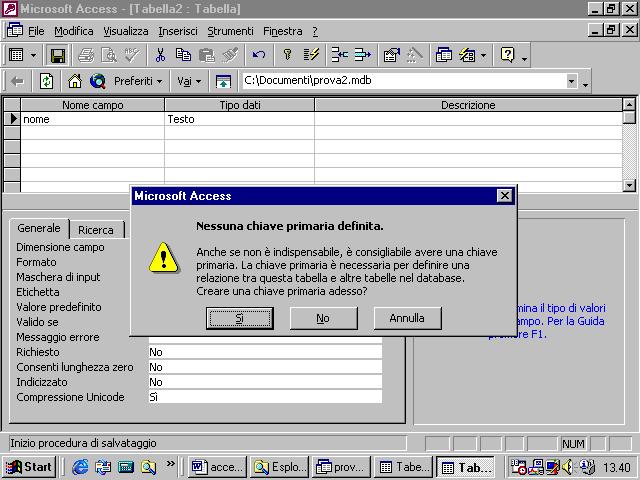This screenshot has width=640, height=480.
Task: Select the row selector of 'nome' row
Action: [12, 119]
